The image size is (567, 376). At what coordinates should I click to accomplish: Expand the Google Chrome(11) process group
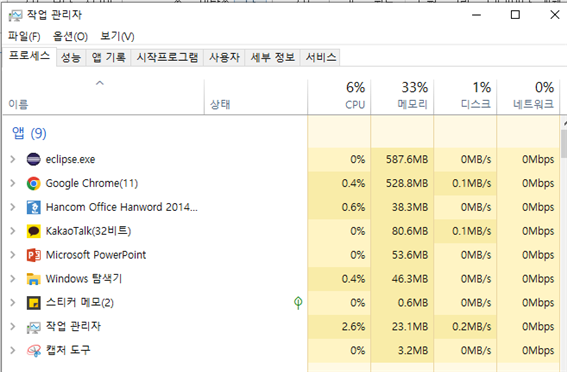tap(13, 183)
